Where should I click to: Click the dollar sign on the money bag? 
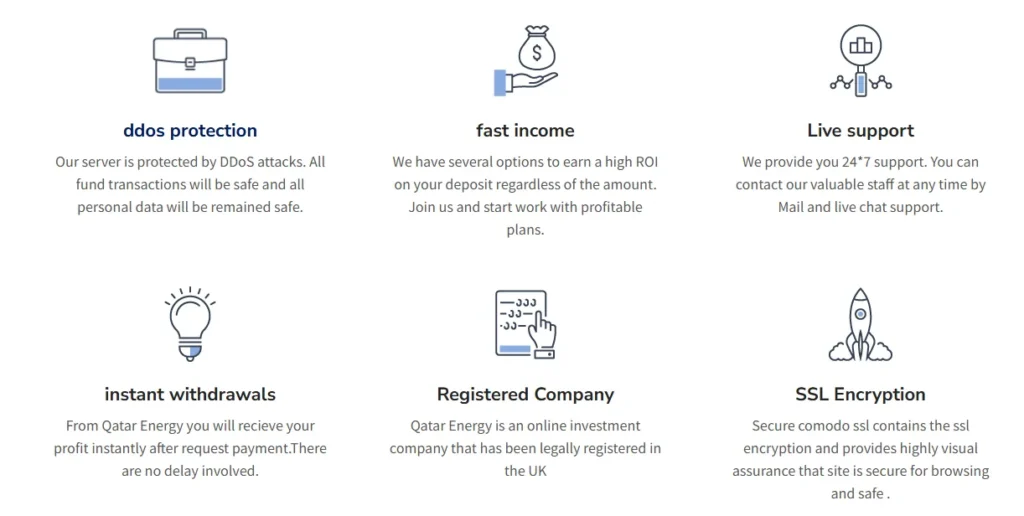[536, 51]
